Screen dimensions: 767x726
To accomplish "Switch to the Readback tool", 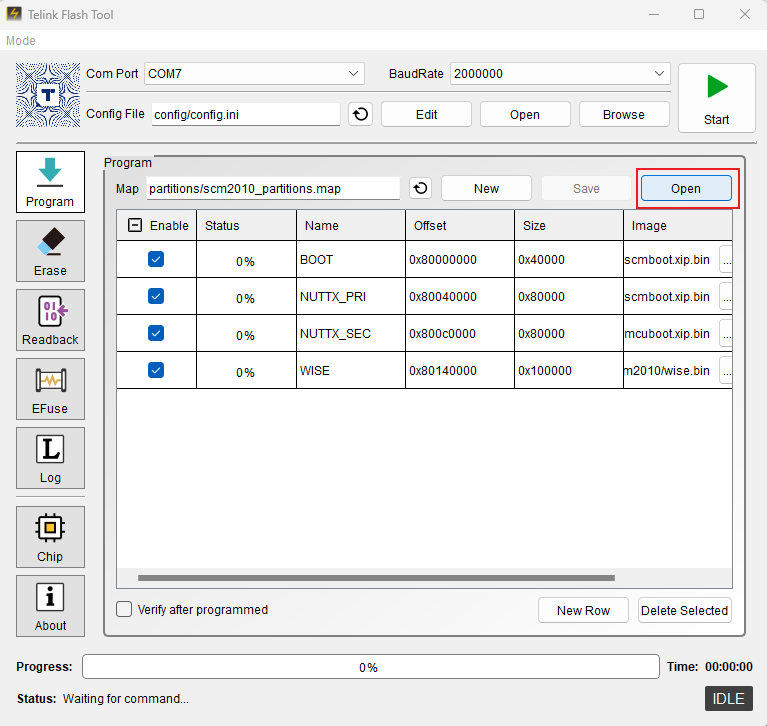I will [x=50, y=320].
